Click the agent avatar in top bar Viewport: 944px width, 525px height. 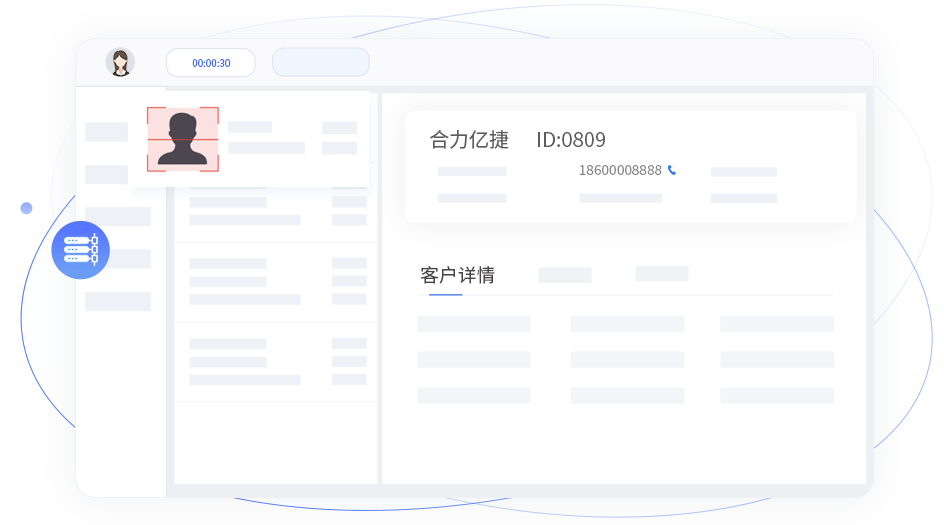pyautogui.click(x=120, y=62)
